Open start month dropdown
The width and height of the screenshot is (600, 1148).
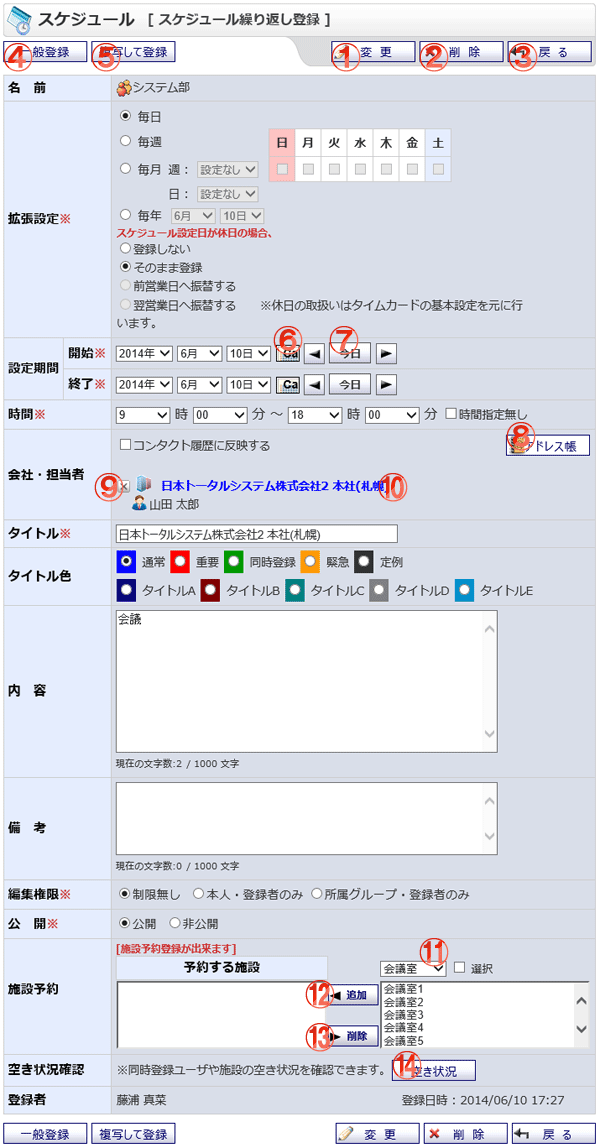click(199, 353)
